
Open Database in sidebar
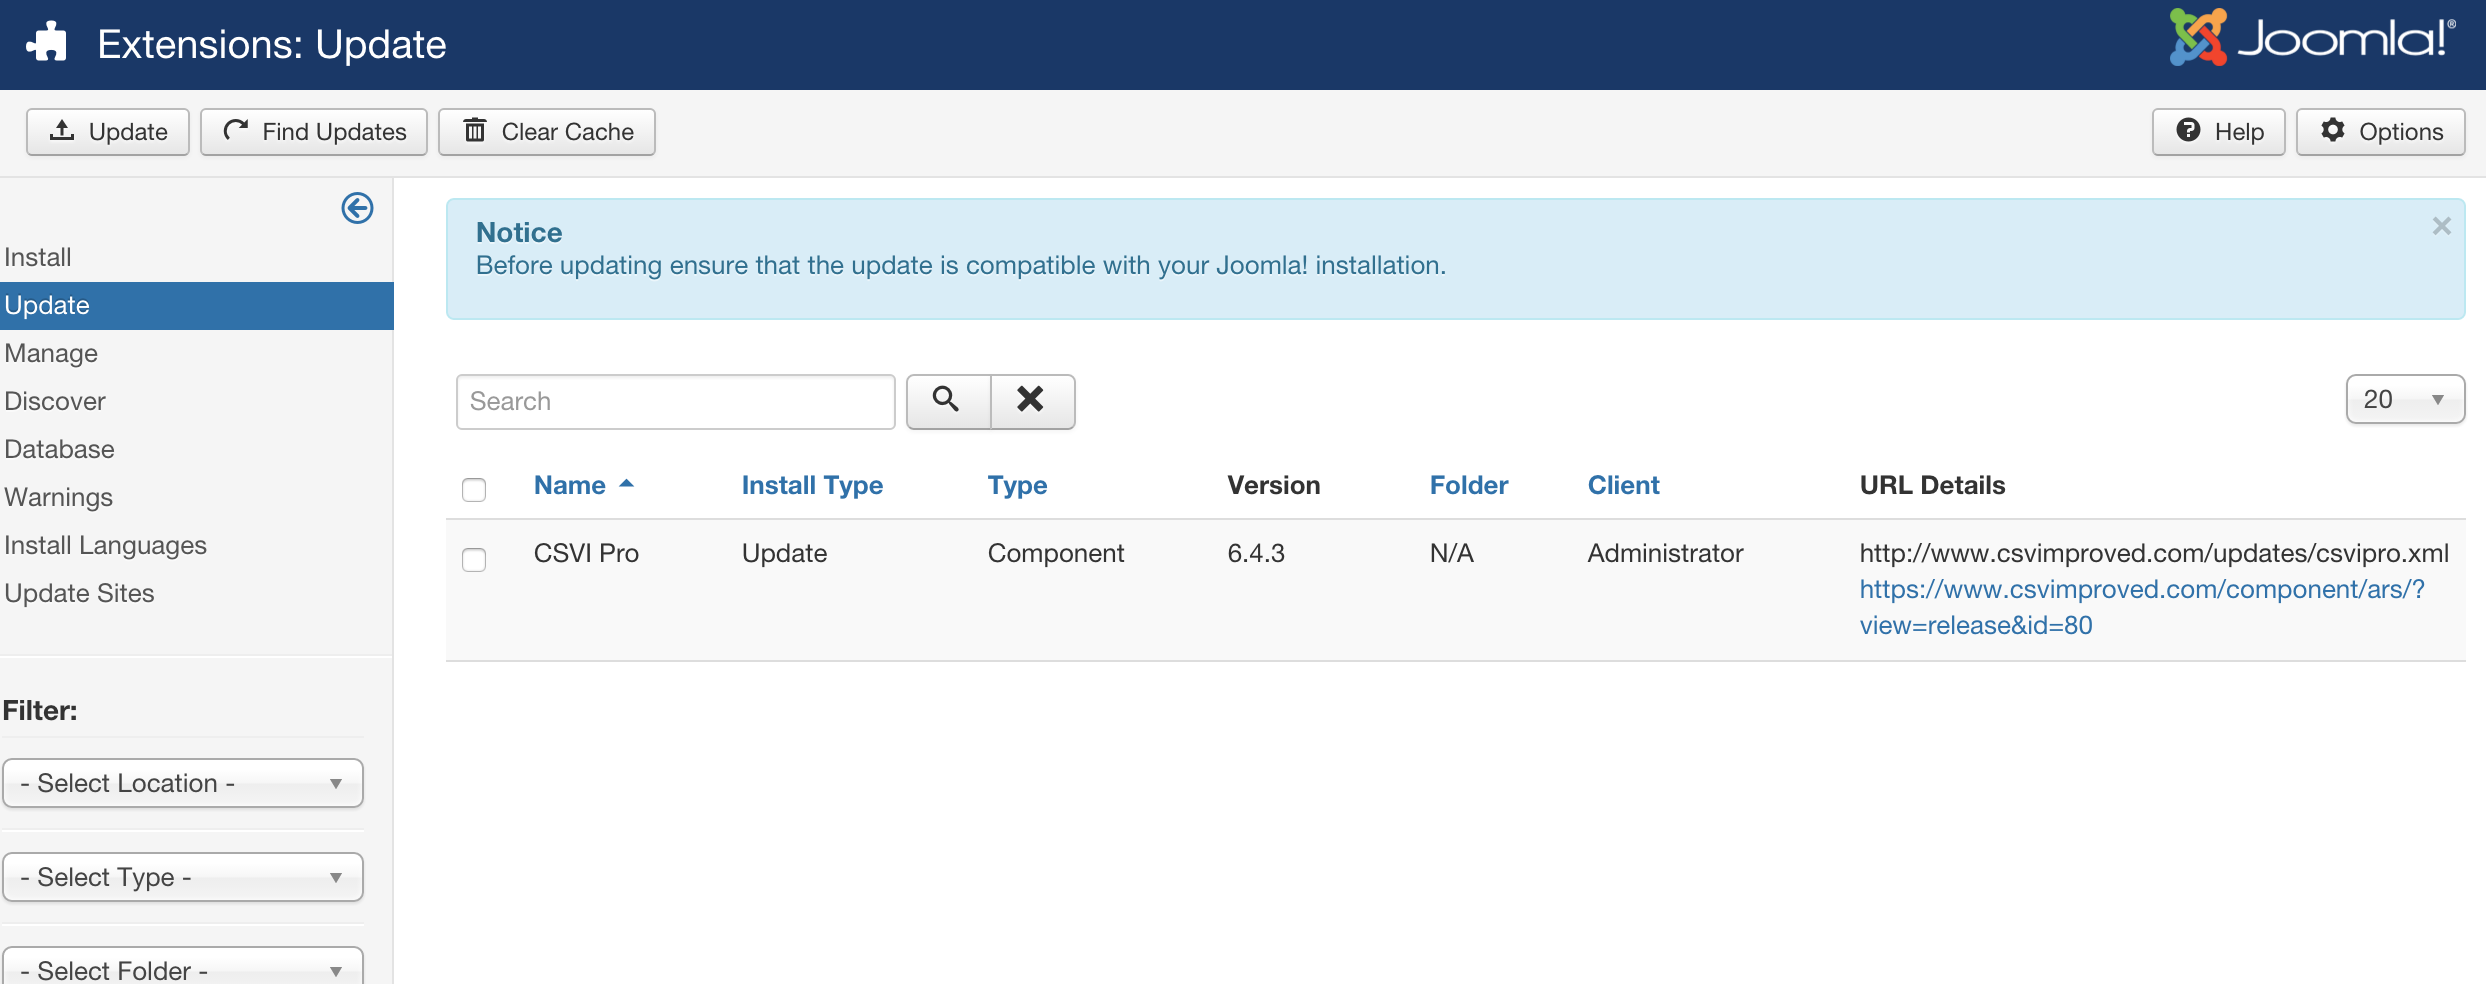tap(59, 449)
